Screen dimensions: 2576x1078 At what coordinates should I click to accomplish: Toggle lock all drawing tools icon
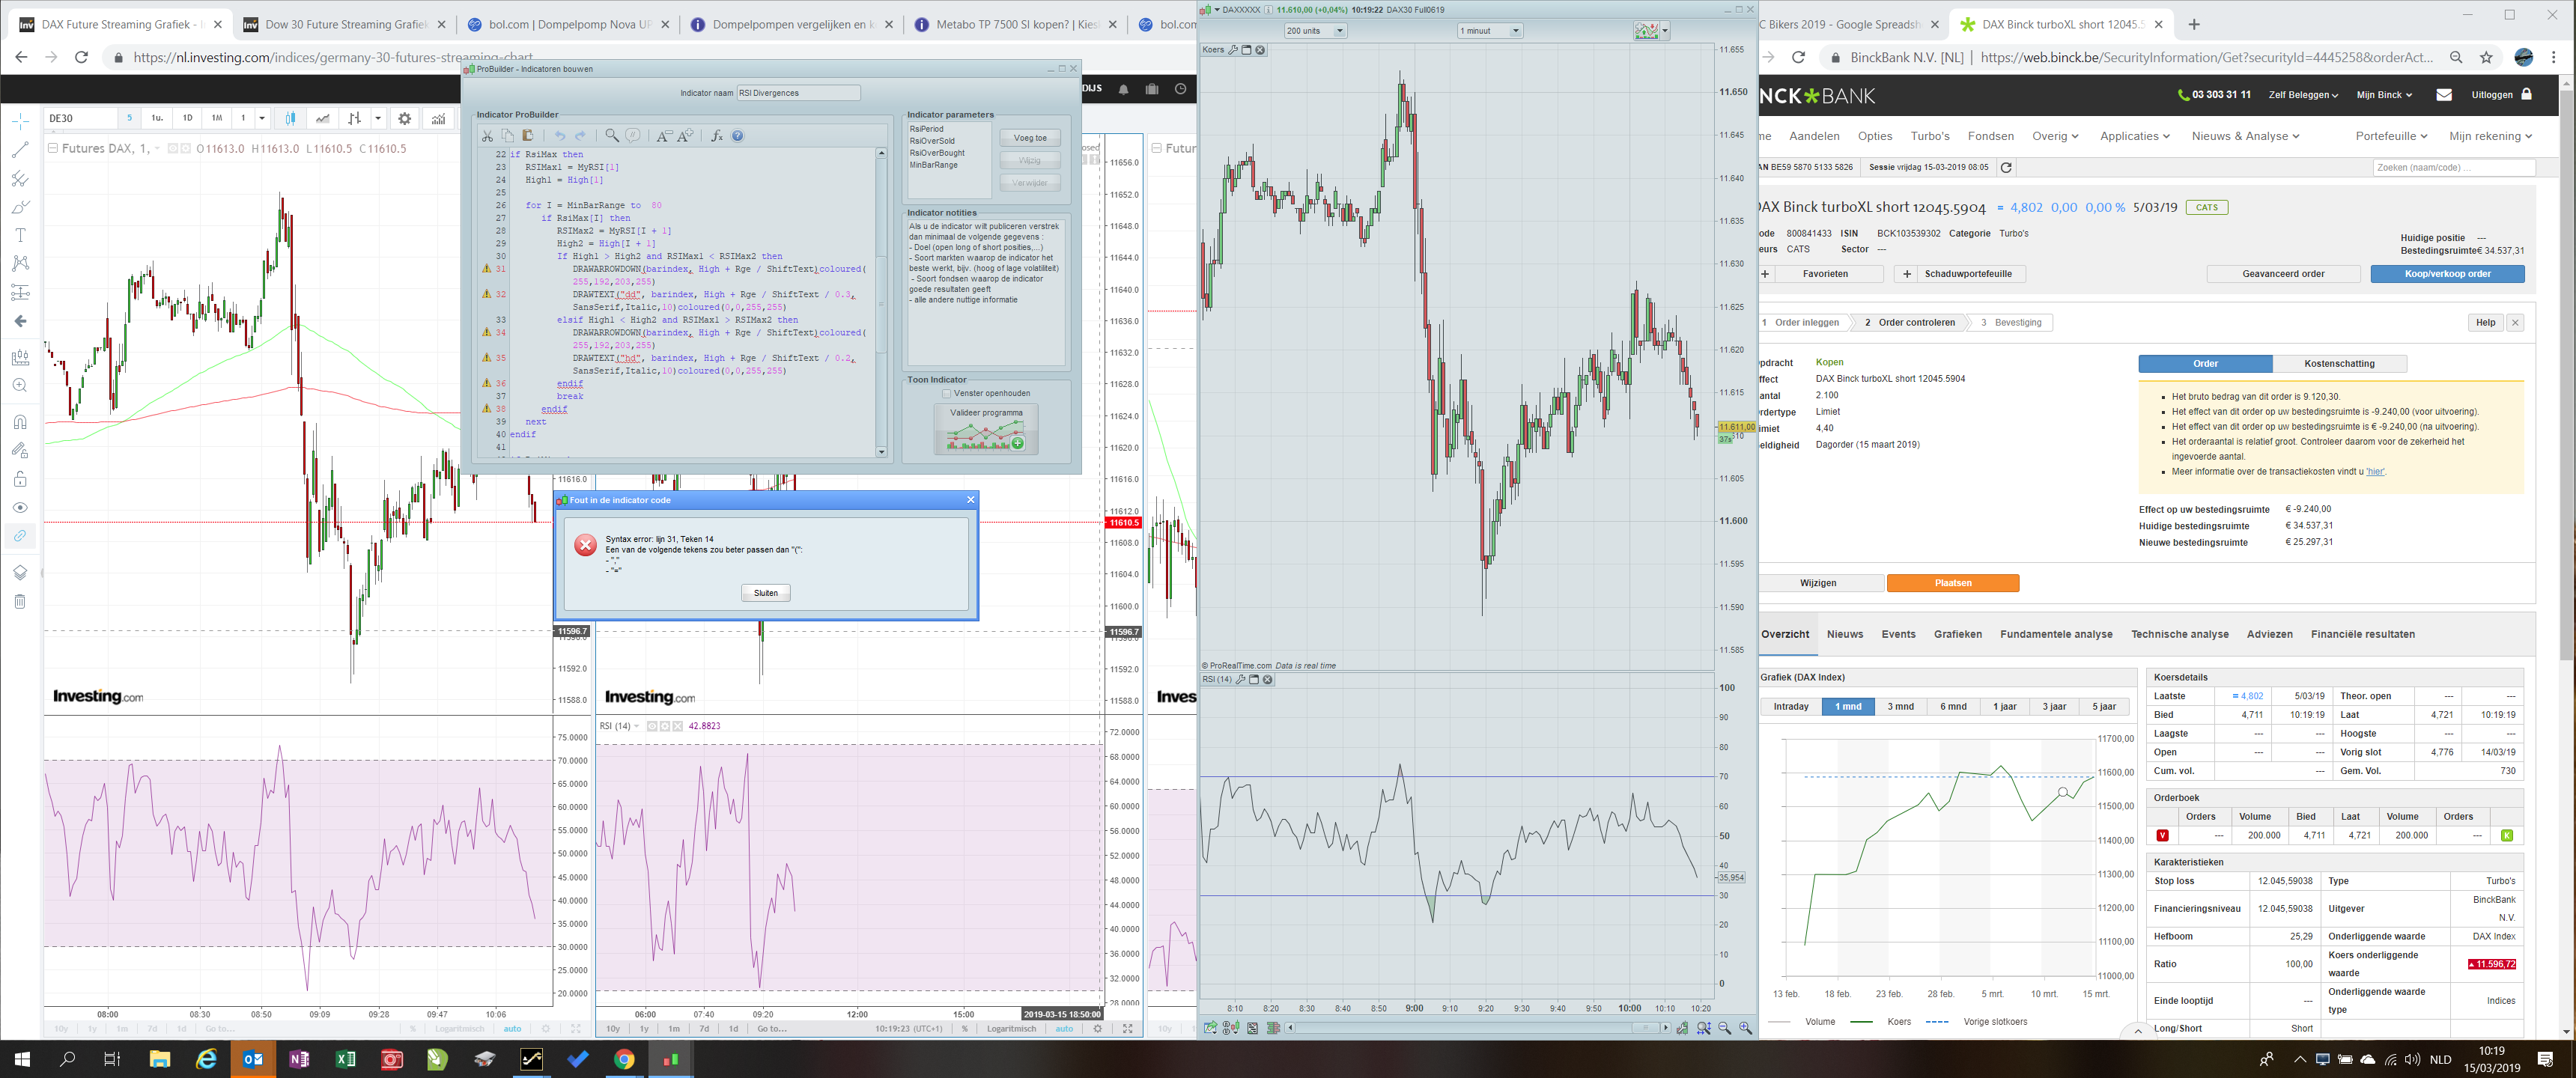[20, 479]
